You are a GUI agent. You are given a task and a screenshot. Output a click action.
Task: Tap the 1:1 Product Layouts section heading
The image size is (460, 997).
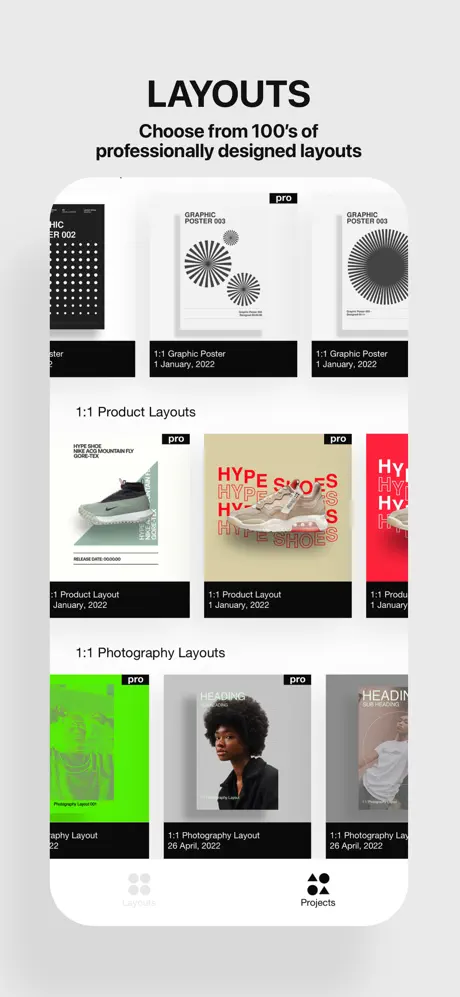[x=136, y=412]
